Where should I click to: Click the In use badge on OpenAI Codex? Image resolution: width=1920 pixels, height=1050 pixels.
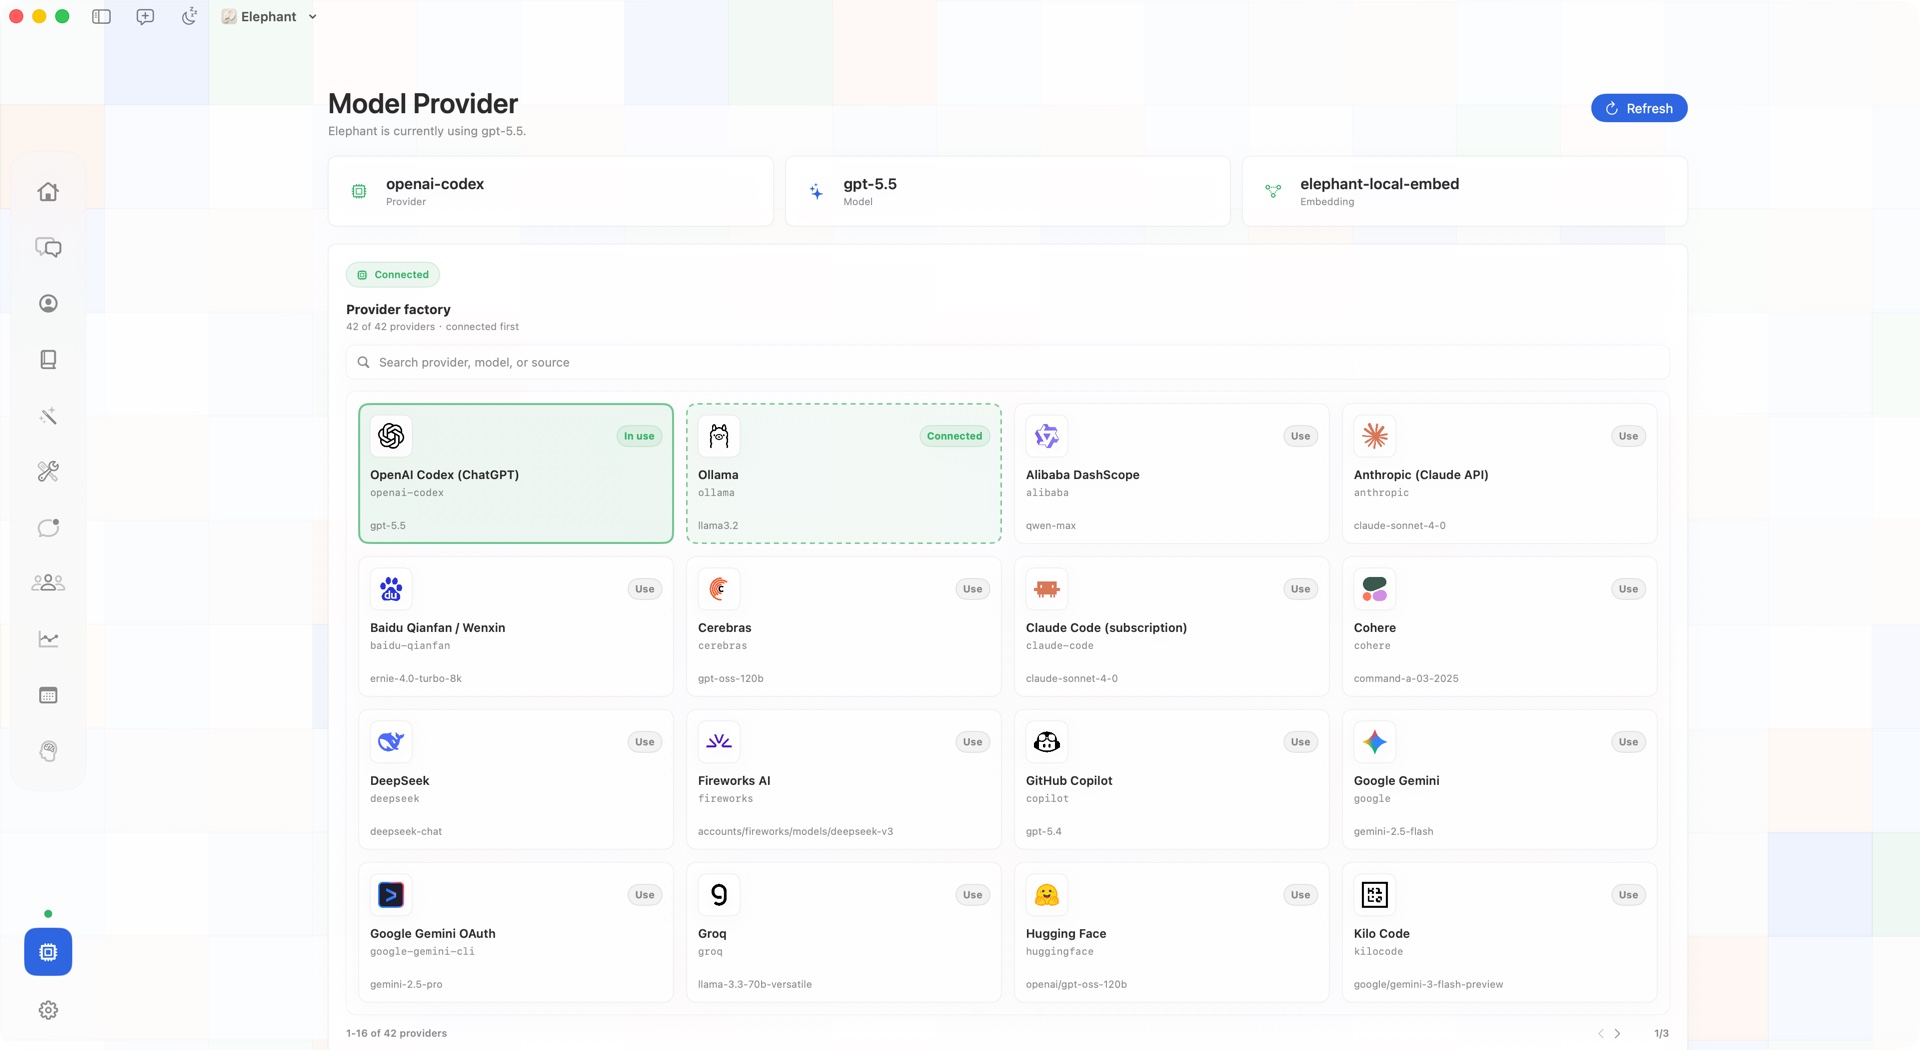point(639,436)
